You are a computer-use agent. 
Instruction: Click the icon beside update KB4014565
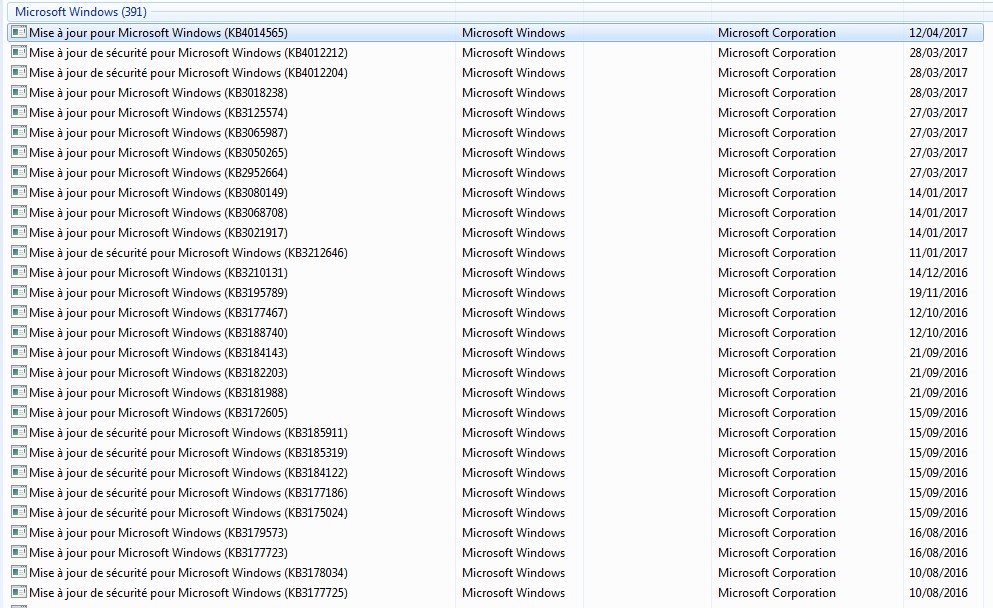(x=21, y=32)
